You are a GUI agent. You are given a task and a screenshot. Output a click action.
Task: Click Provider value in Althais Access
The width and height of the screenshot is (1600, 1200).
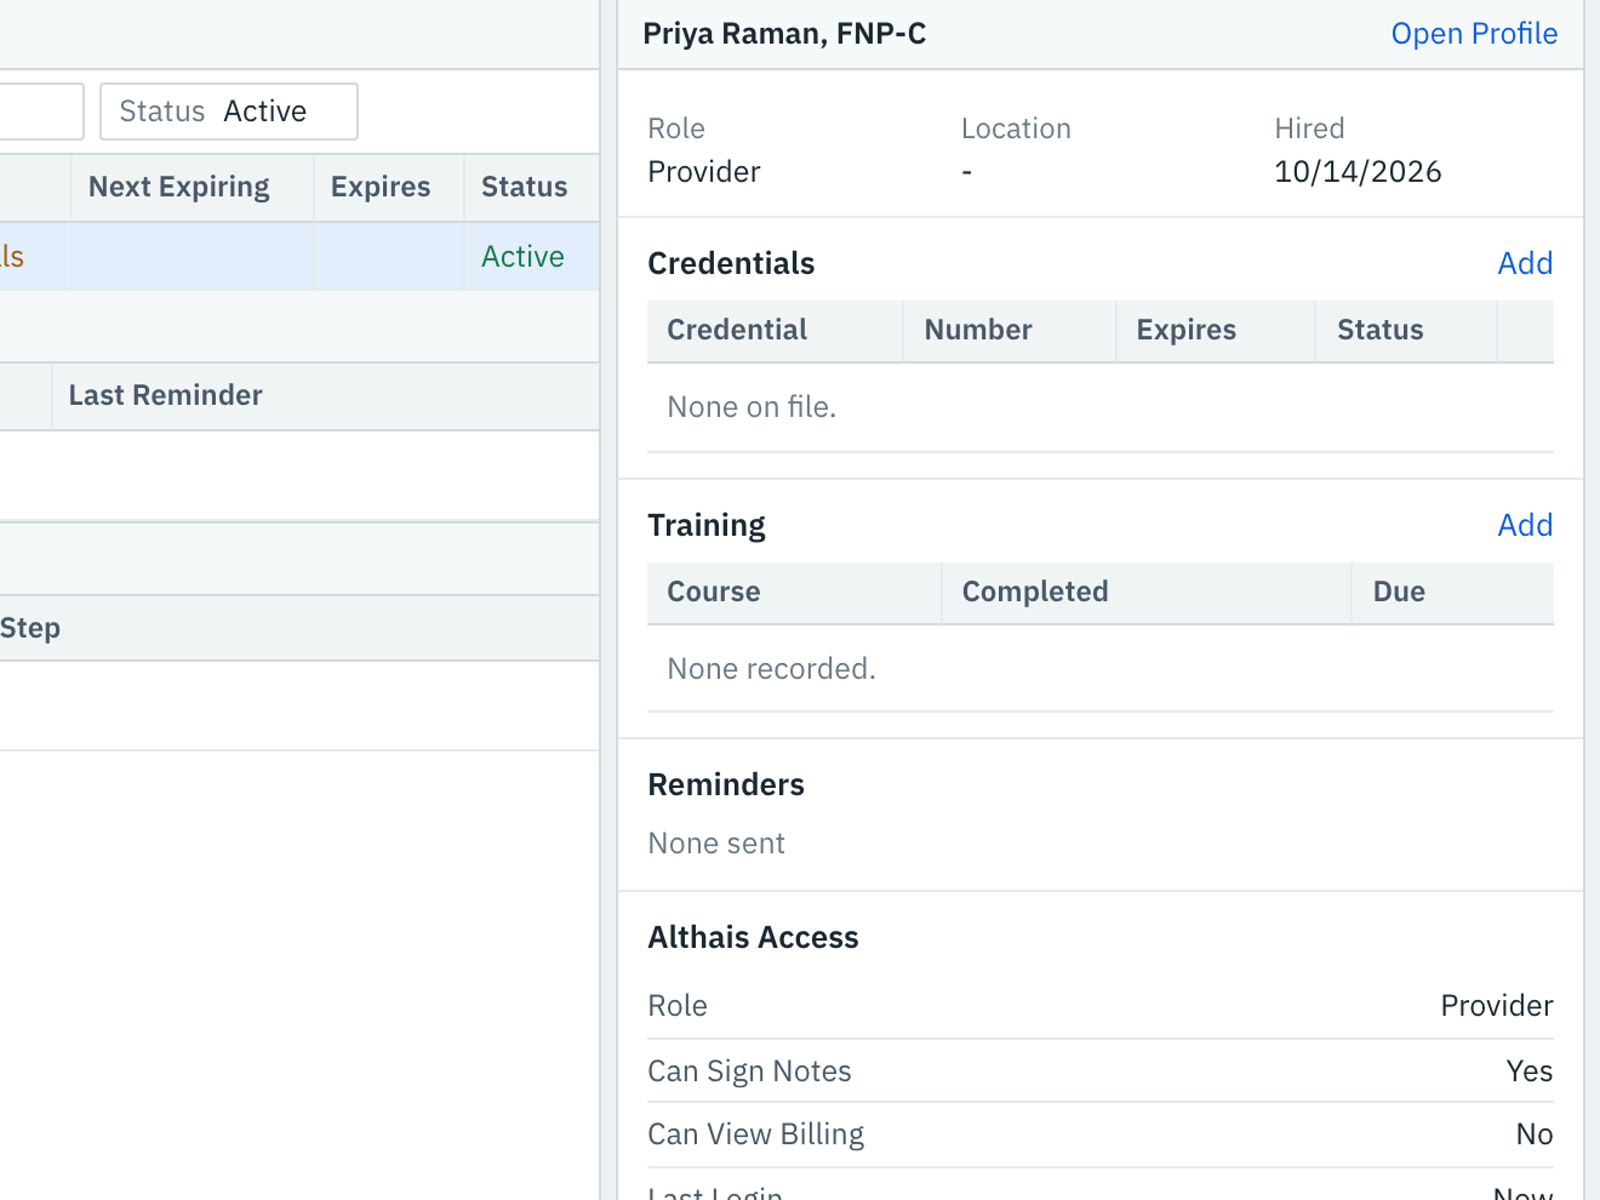(x=1496, y=1006)
